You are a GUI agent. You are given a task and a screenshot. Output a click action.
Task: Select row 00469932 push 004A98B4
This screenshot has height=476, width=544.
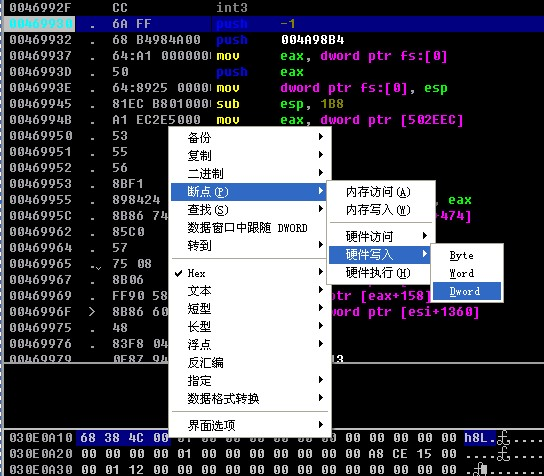[x=274, y=40]
